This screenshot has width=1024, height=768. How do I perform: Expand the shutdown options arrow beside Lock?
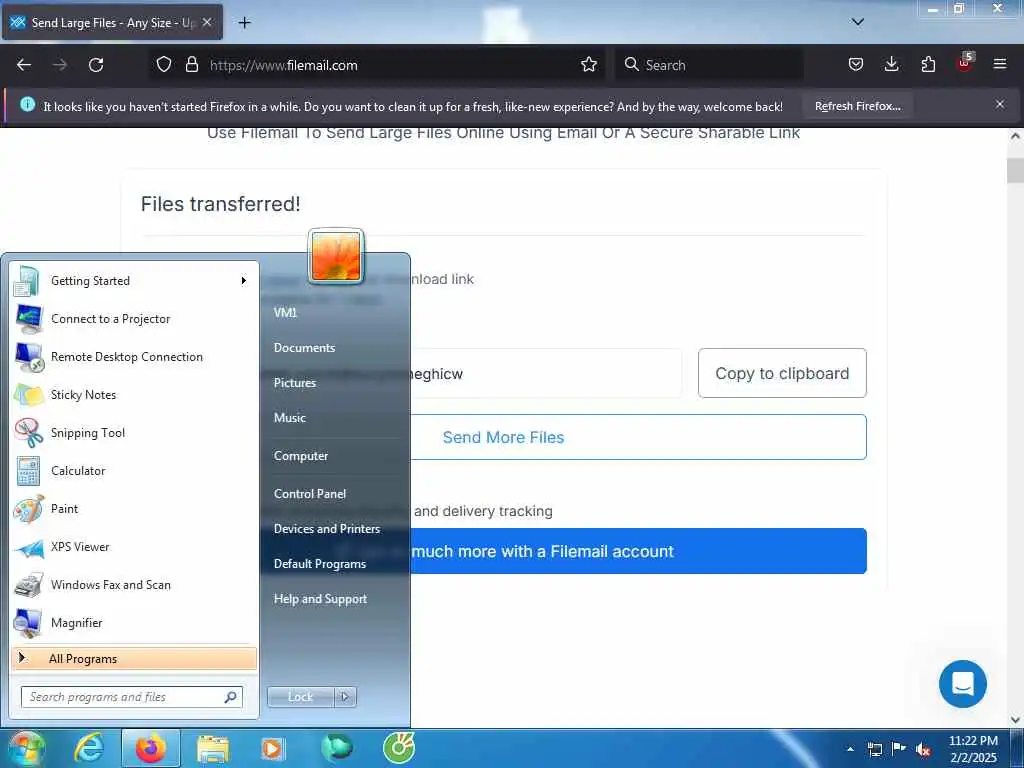345,697
